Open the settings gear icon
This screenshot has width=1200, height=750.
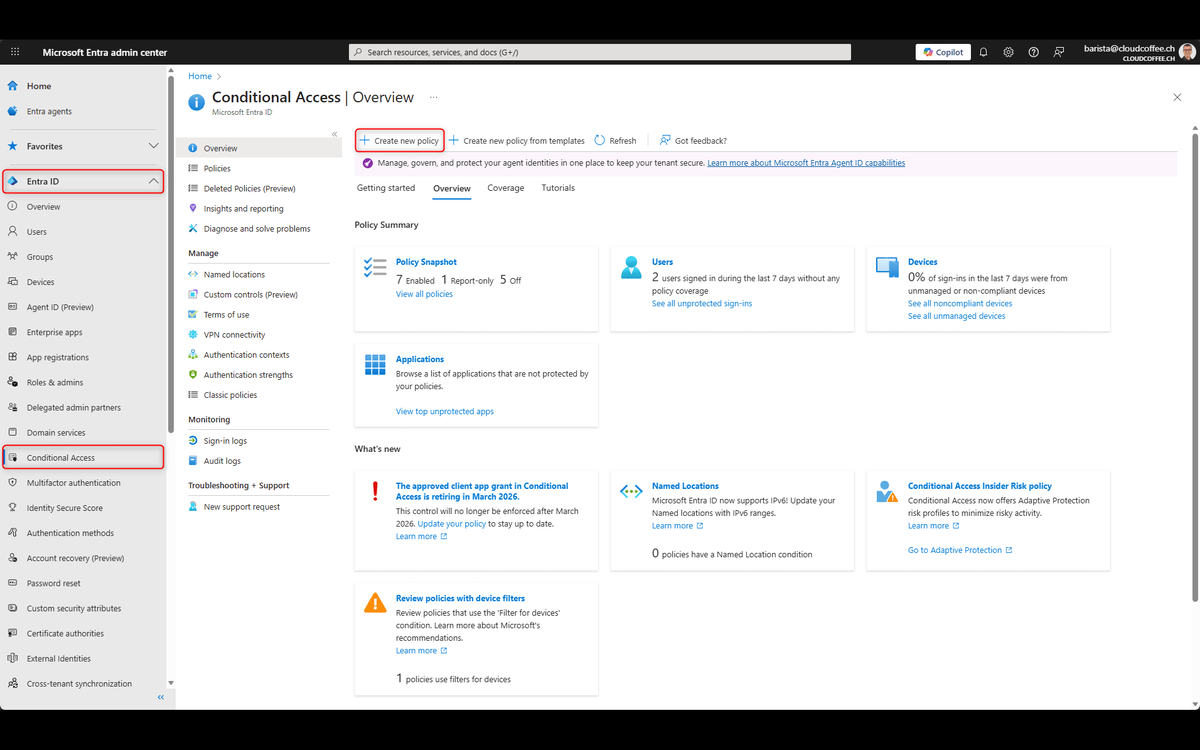(x=1008, y=52)
